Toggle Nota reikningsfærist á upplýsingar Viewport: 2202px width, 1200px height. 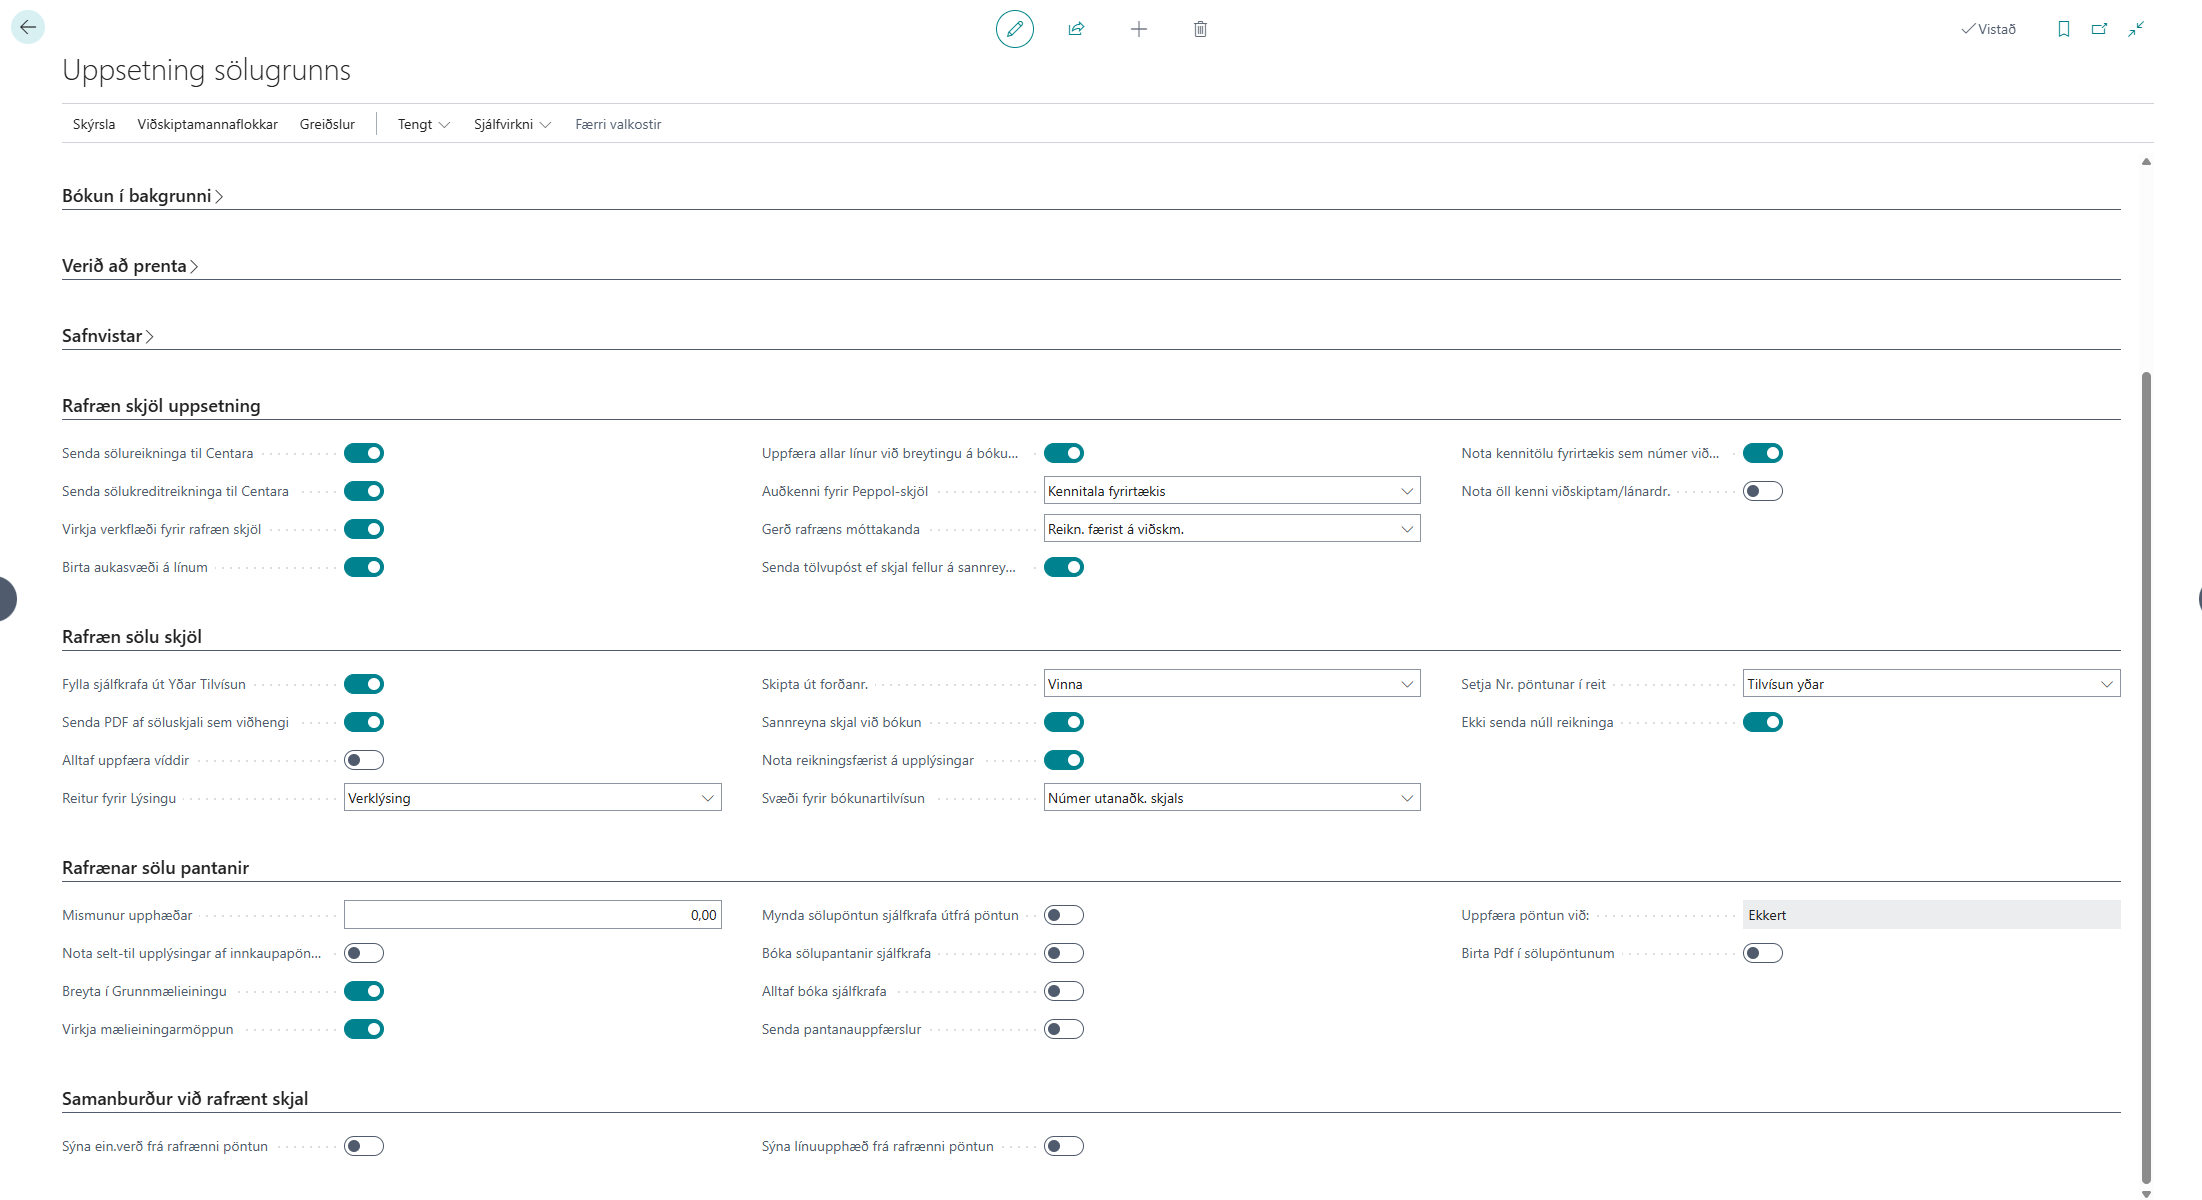(x=1064, y=760)
